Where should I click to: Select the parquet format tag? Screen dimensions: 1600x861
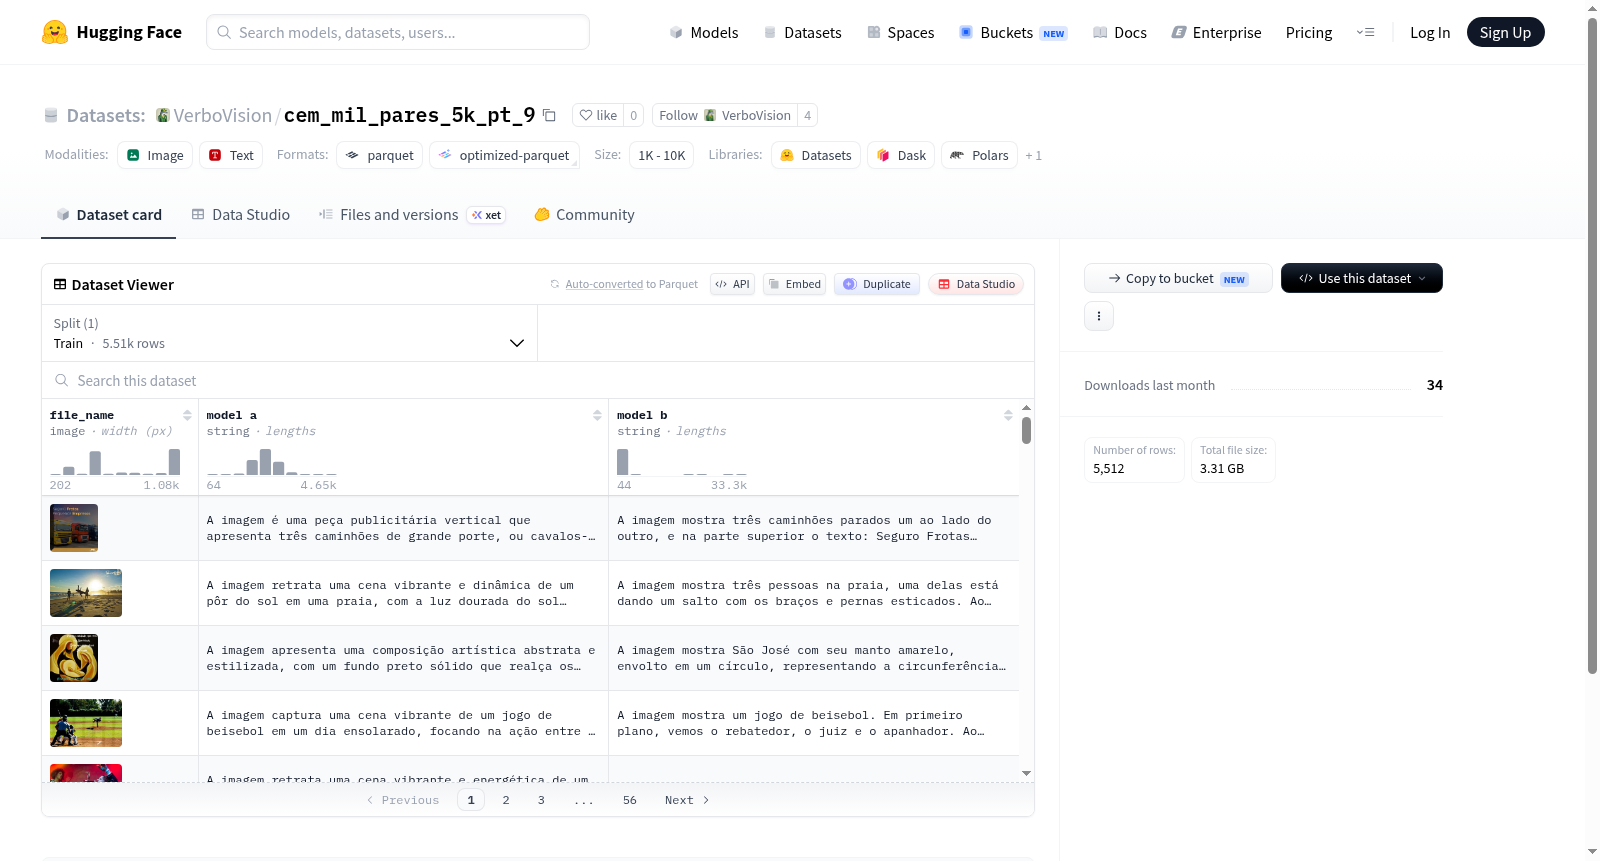[x=379, y=155]
